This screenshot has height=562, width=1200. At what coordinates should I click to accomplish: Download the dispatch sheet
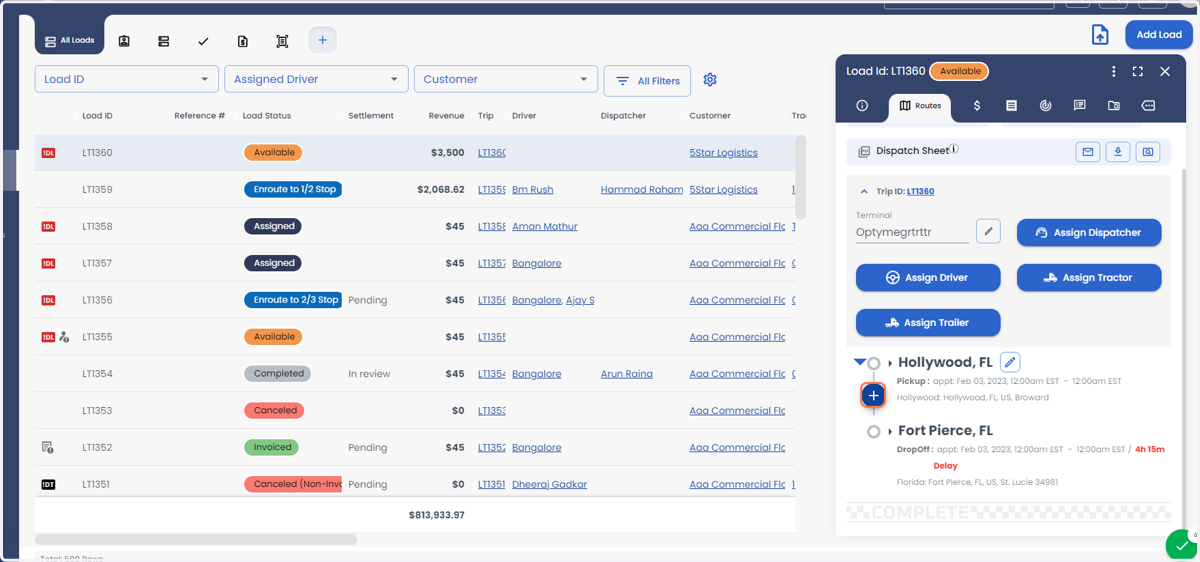1118,152
